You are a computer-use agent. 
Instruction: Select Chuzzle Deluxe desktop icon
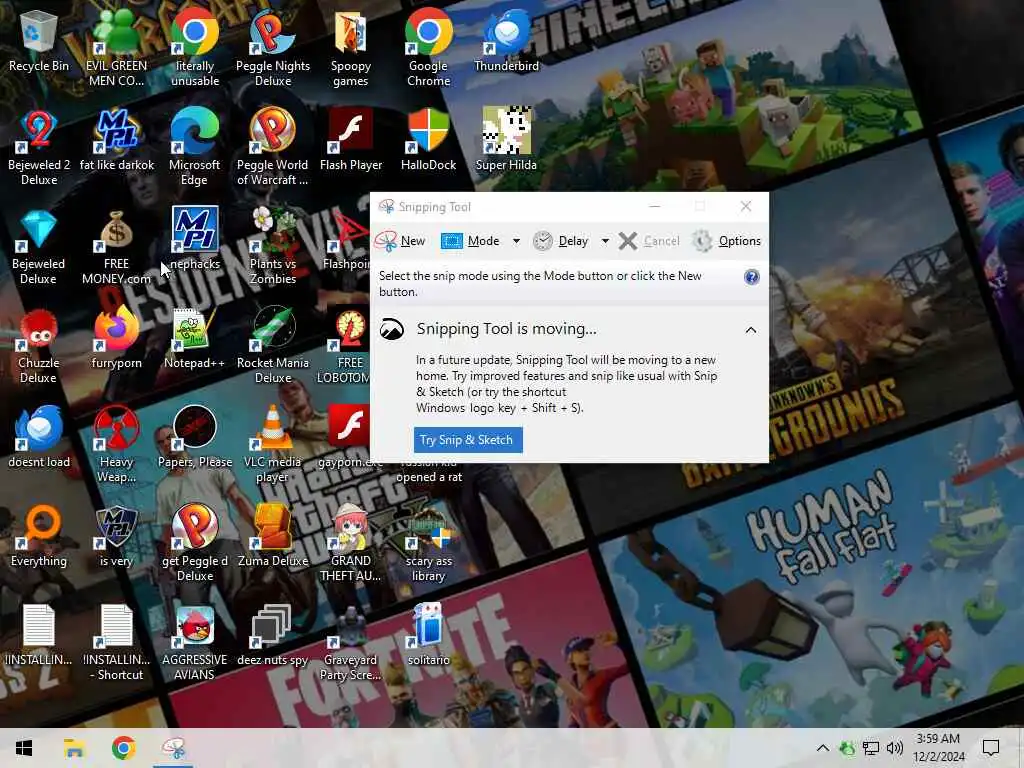39,346
